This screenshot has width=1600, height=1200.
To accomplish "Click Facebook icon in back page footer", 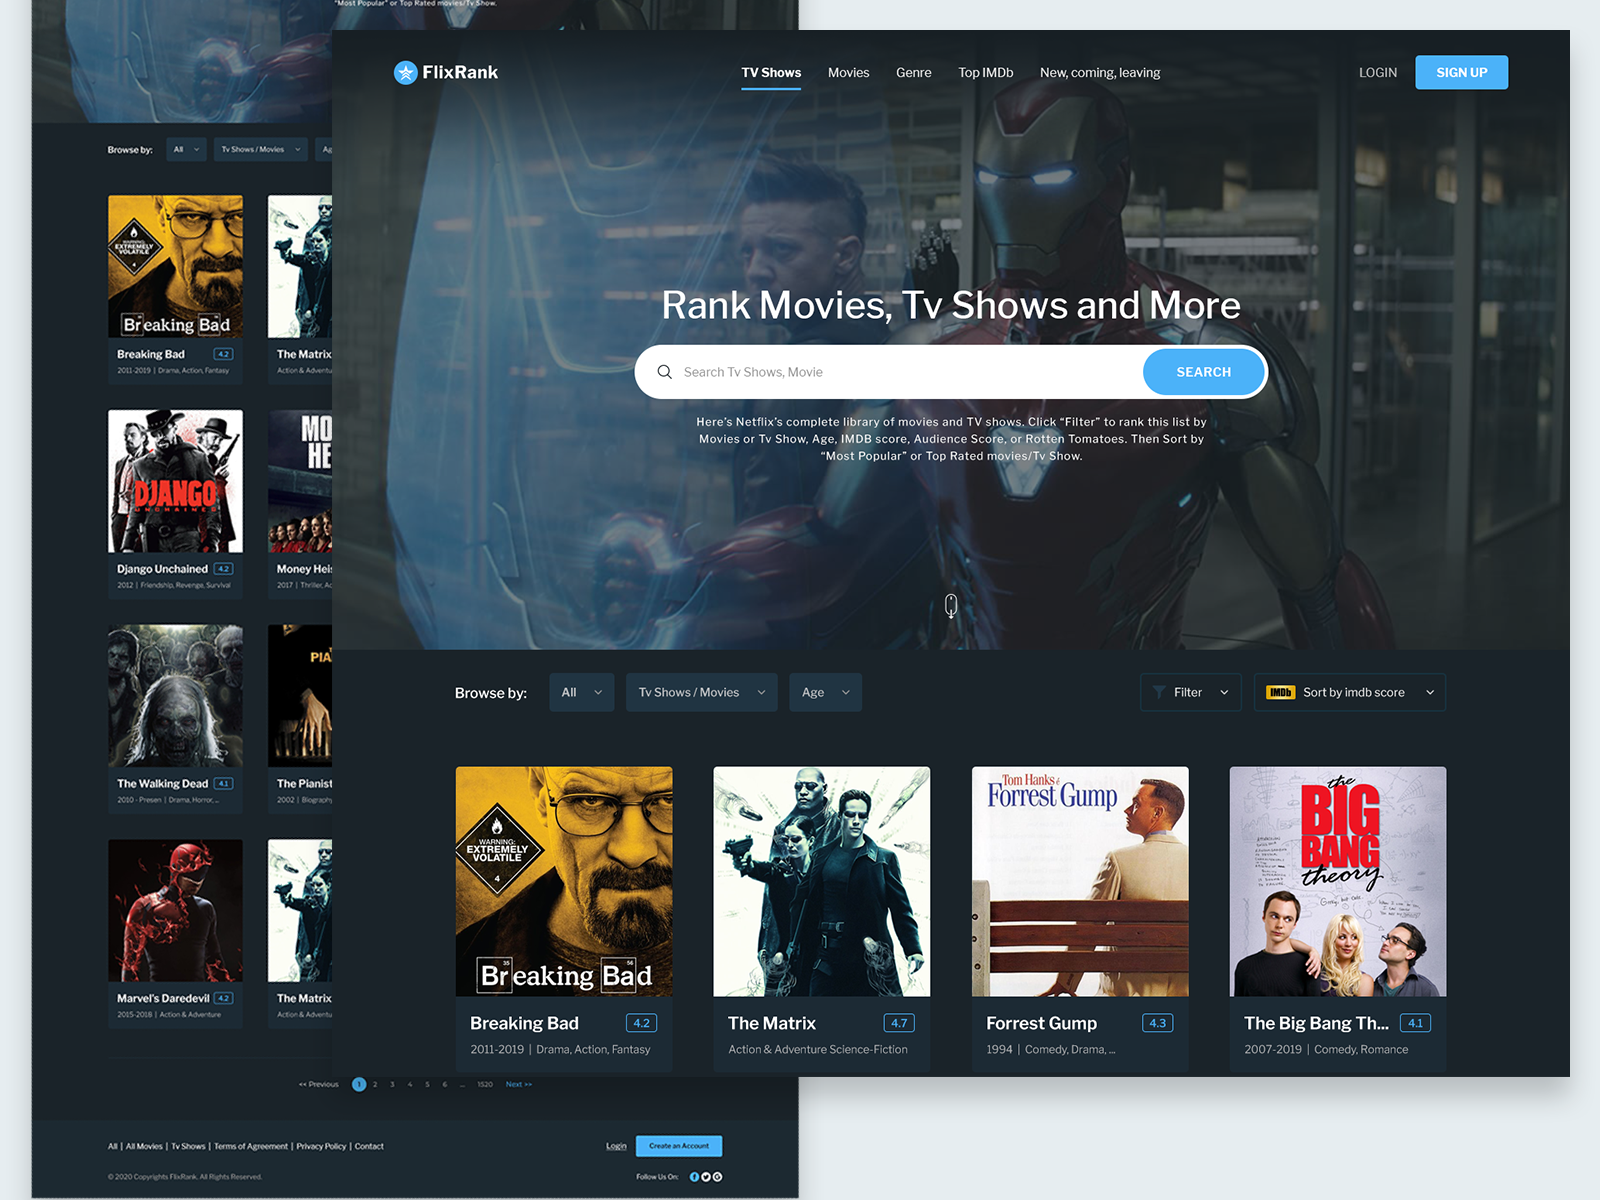I will [694, 1177].
